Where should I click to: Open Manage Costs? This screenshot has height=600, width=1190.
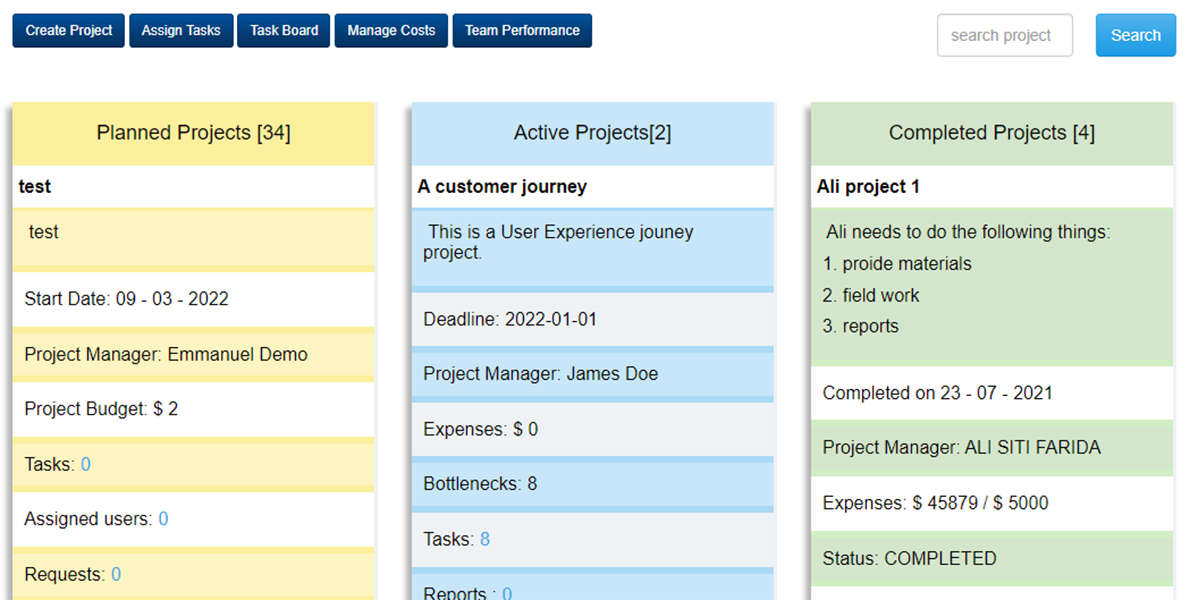coord(390,30)
